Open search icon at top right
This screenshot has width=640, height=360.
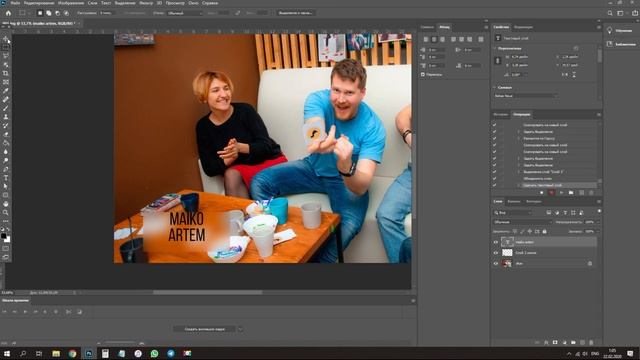[x=610, y=13]
